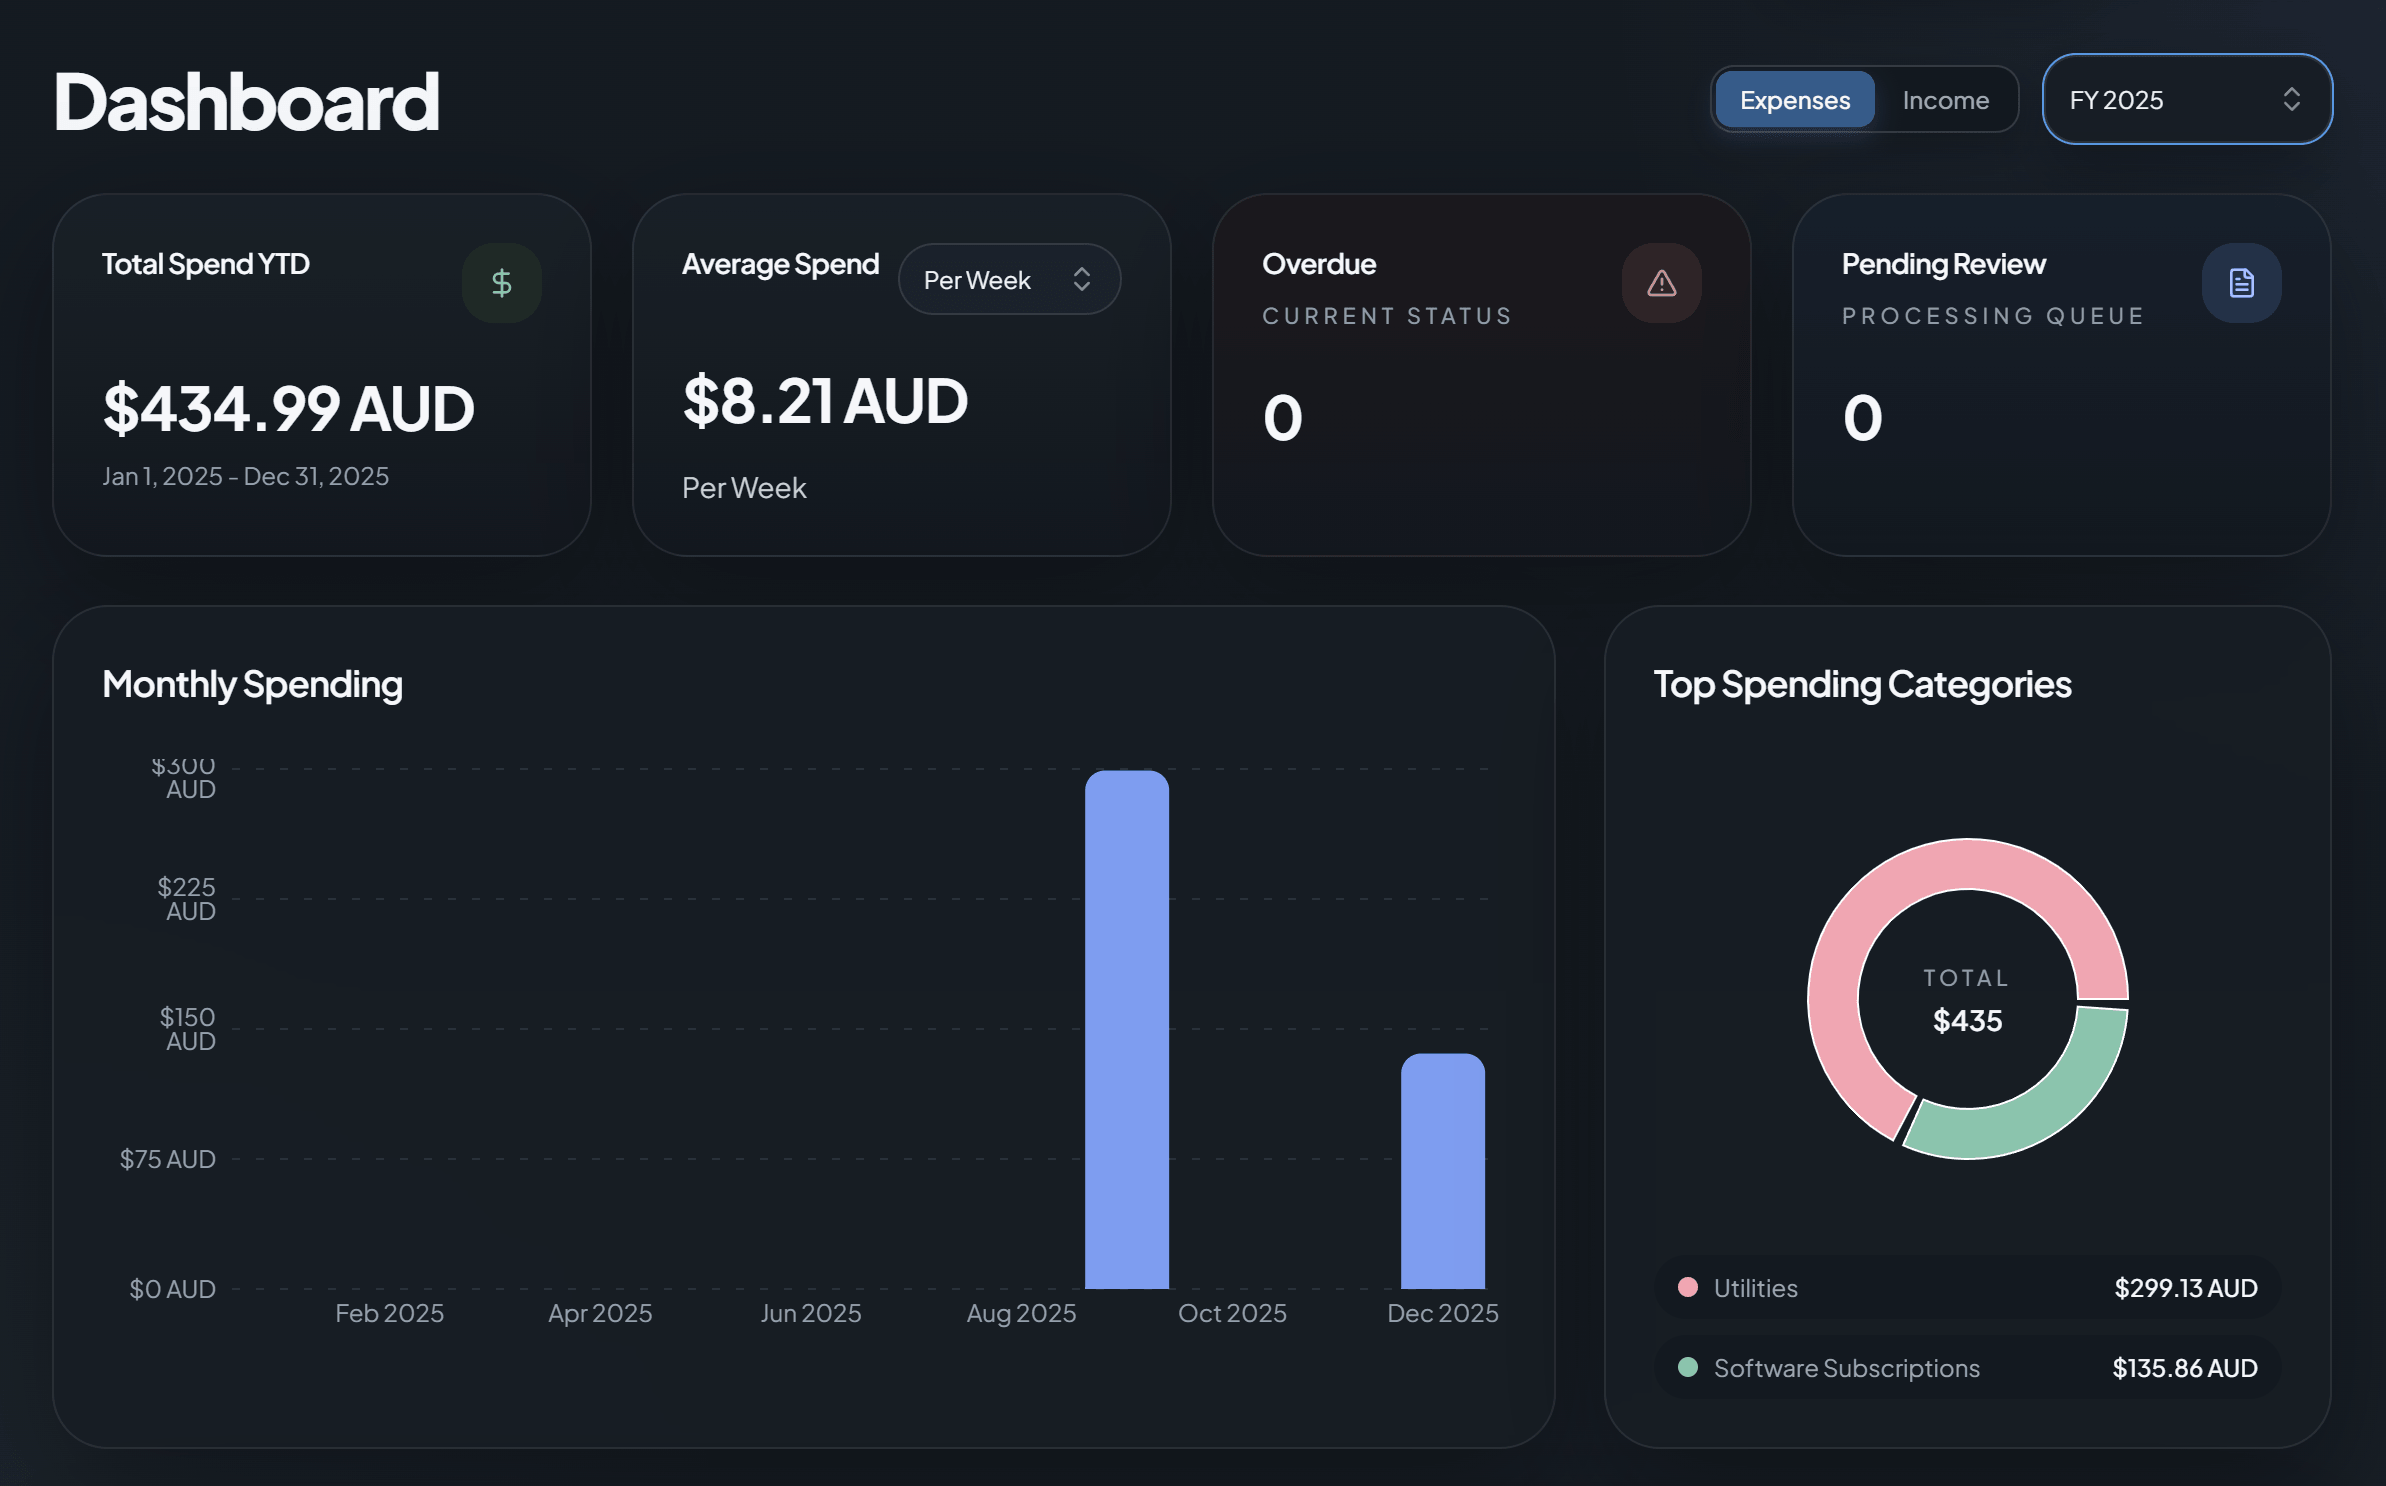The height and width of the screenshot is (1486, 2386).
Task: Click the pink Utilities legend dot
Action: click(1689, 1288)
